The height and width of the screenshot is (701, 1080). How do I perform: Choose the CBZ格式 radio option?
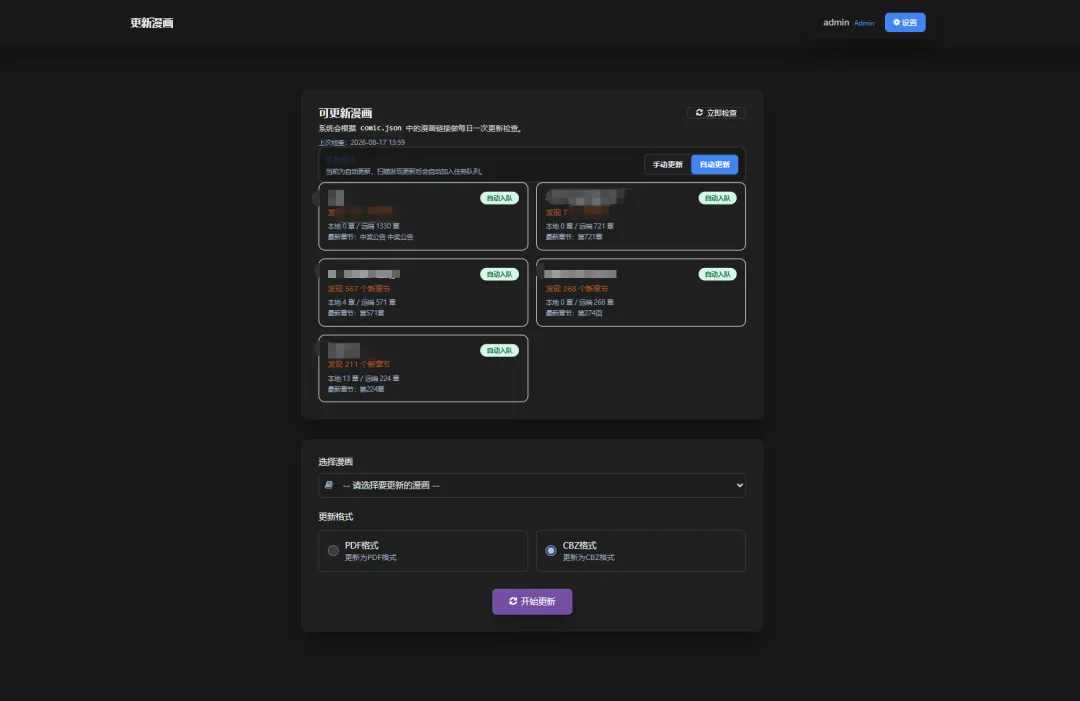[x=551, y=551]
